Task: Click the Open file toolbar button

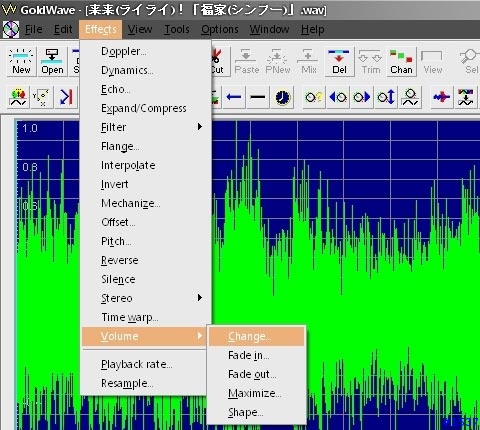Action: click(52, 62)
